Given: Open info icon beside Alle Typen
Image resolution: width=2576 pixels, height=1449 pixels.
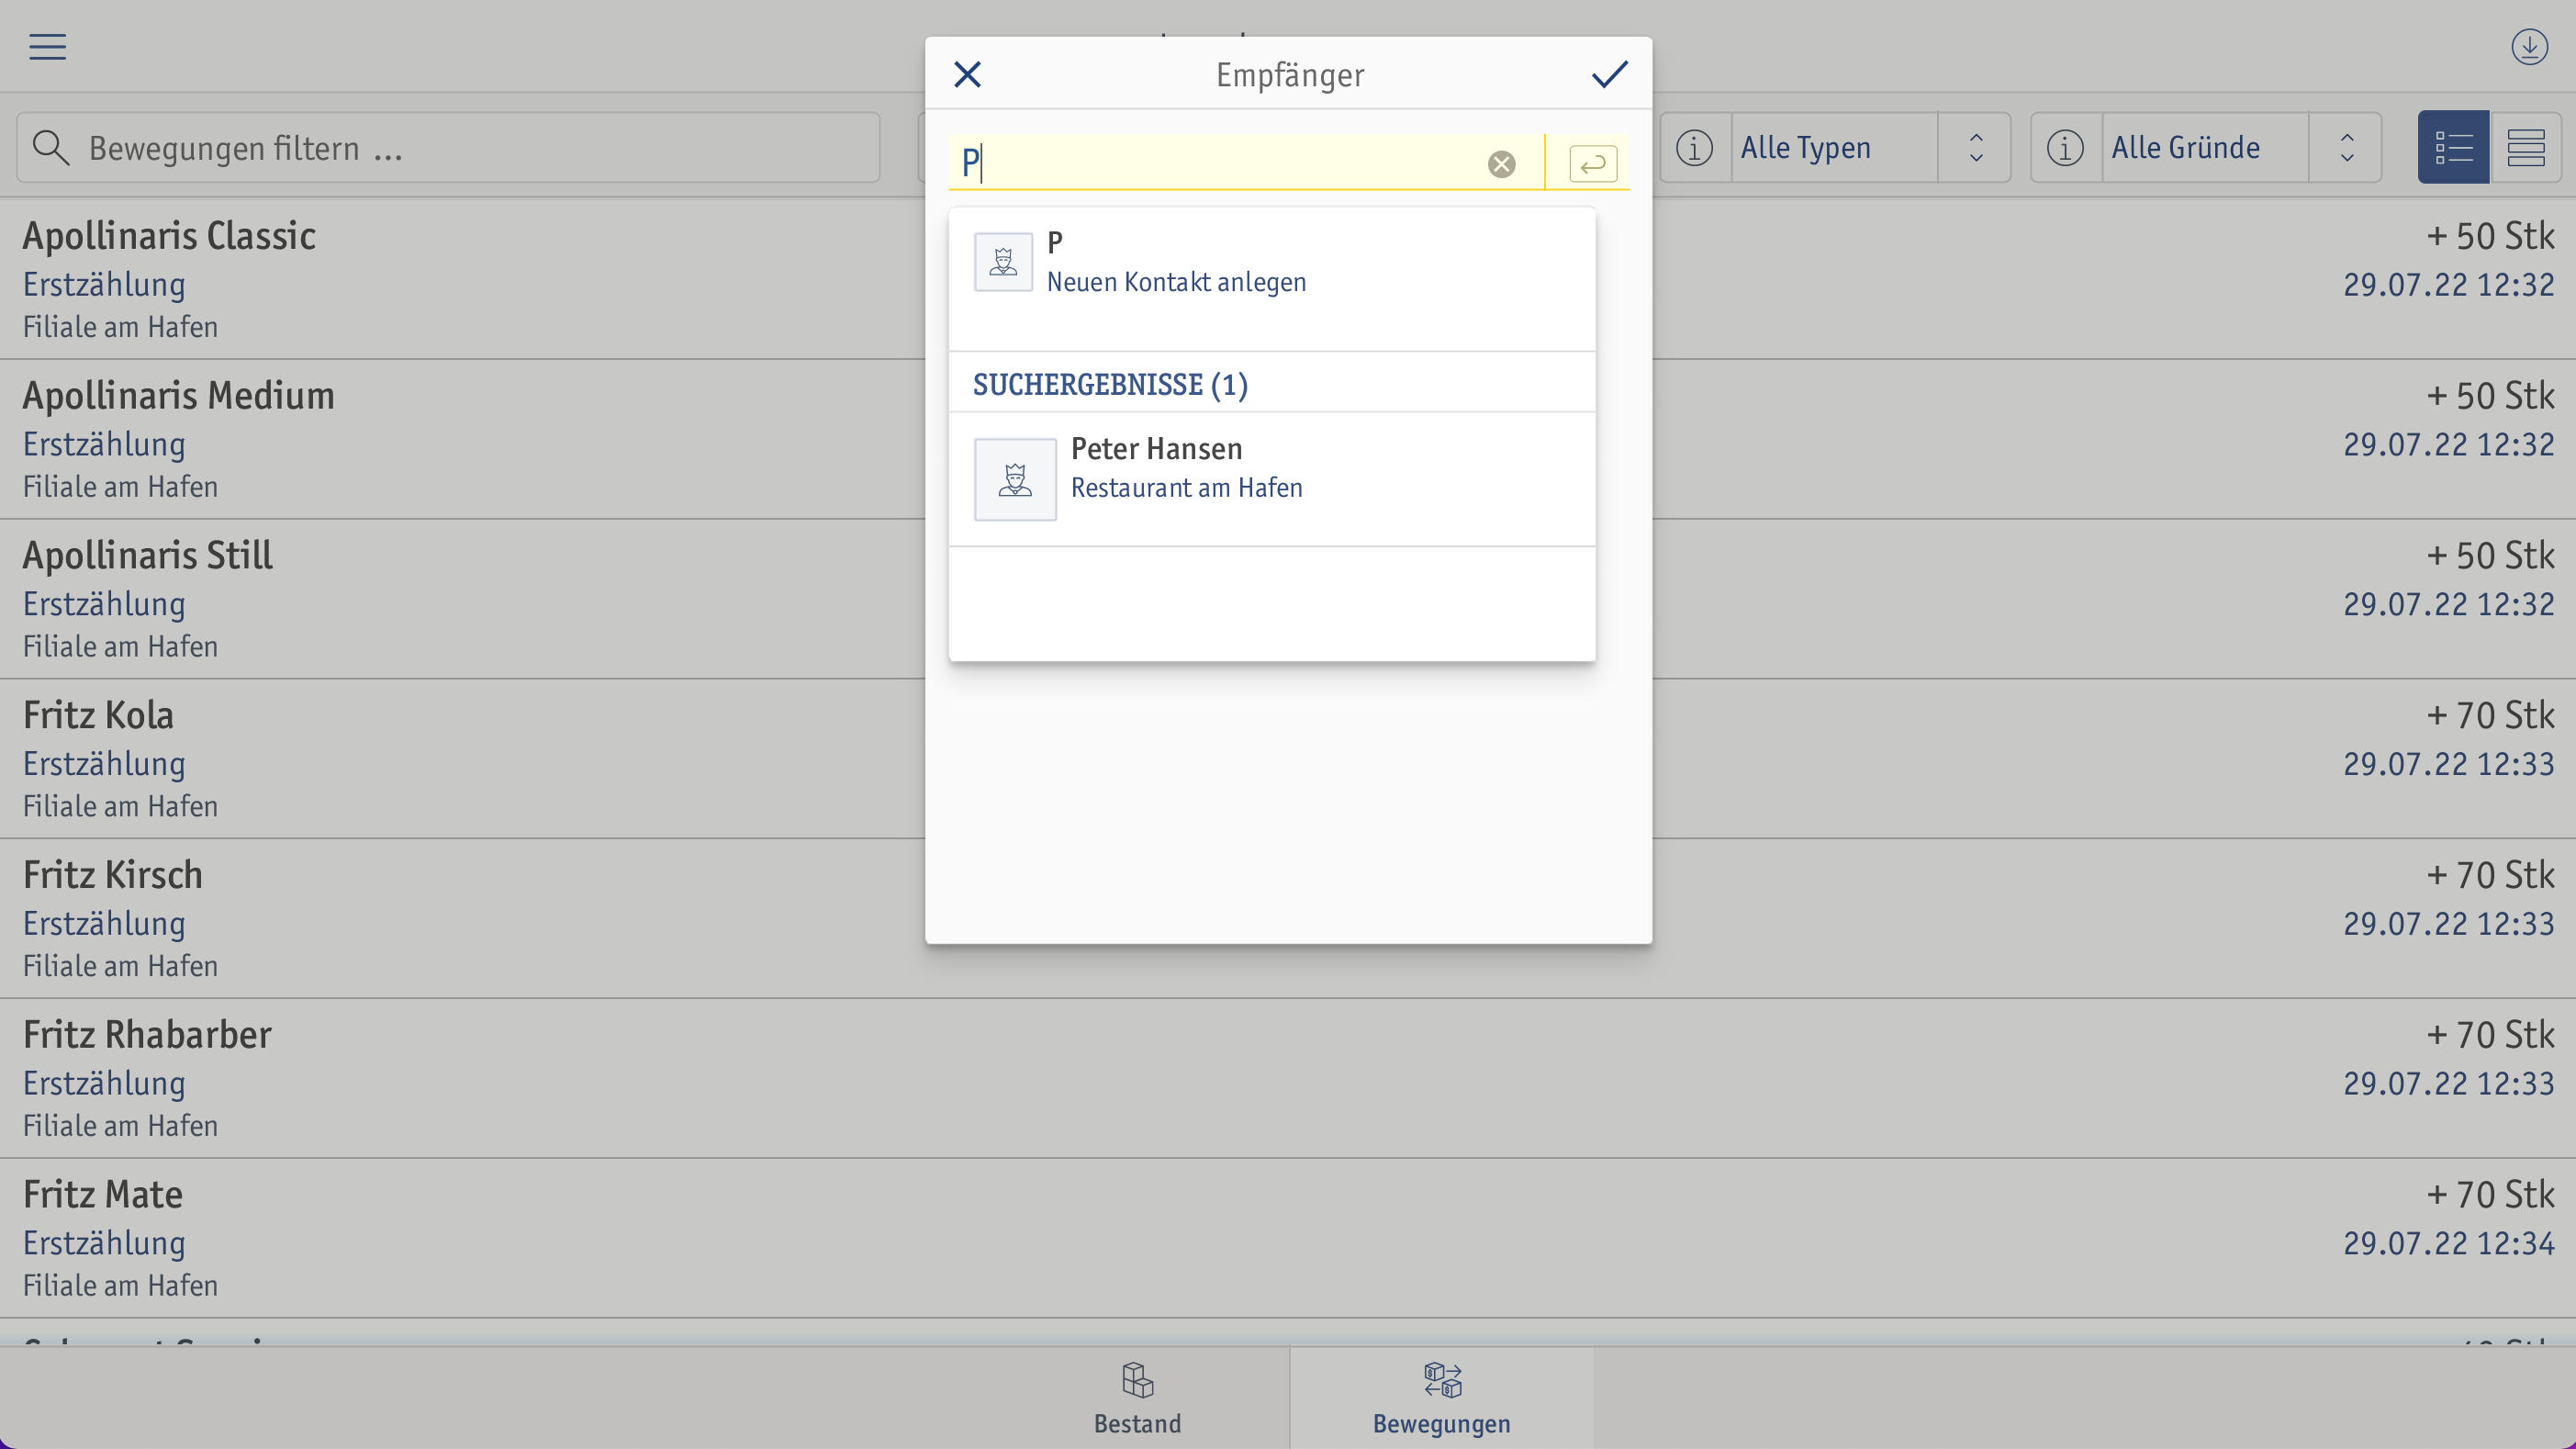Looking at the screenshot, I should (1694, 148).
